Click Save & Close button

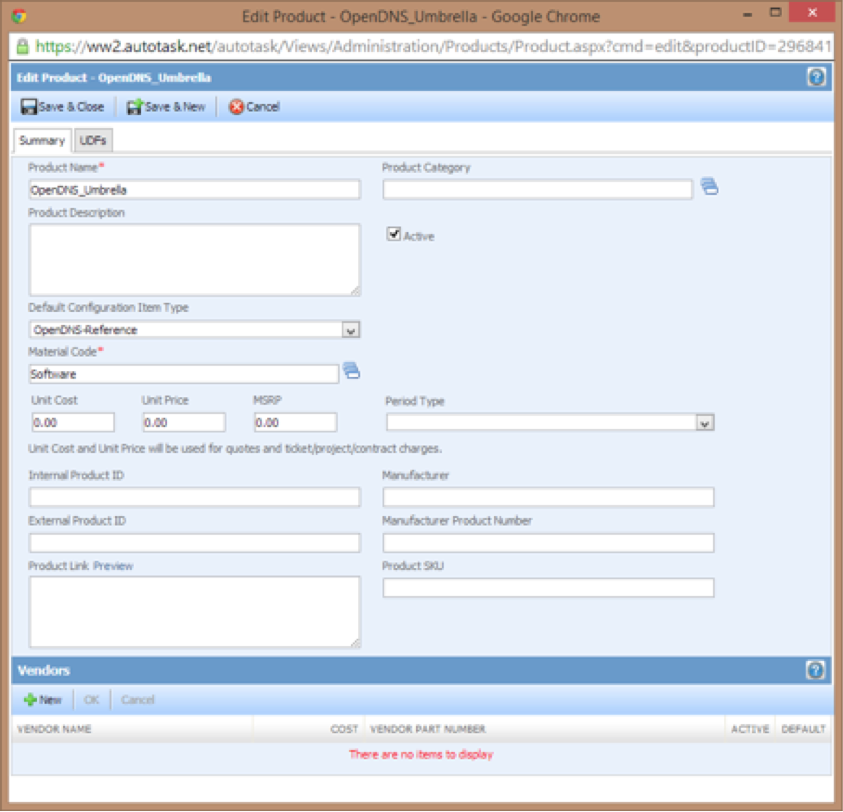tap(62, 106)
